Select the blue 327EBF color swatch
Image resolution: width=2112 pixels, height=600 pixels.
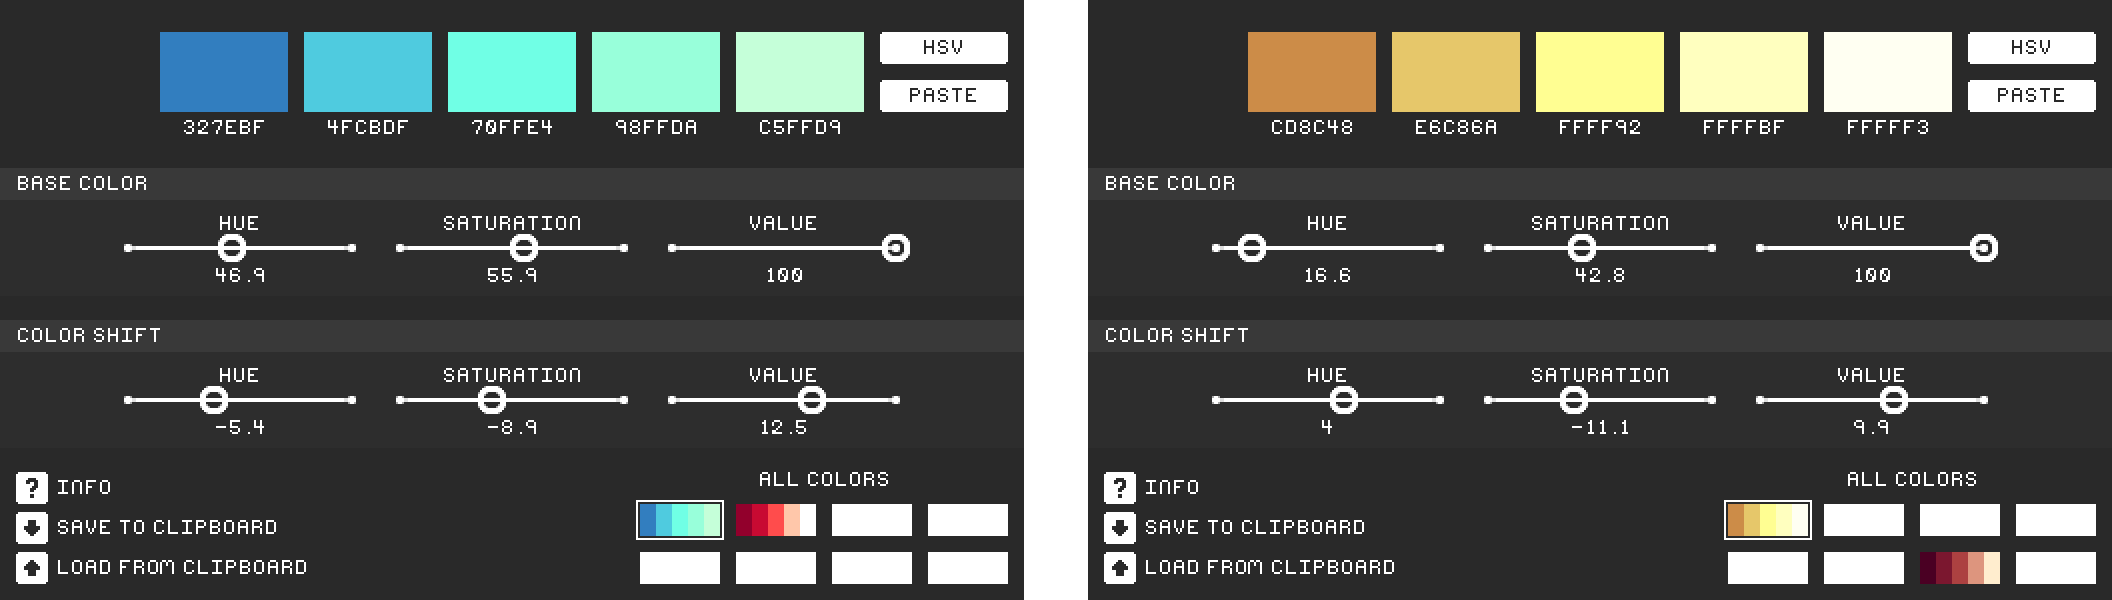pos(224,72)
